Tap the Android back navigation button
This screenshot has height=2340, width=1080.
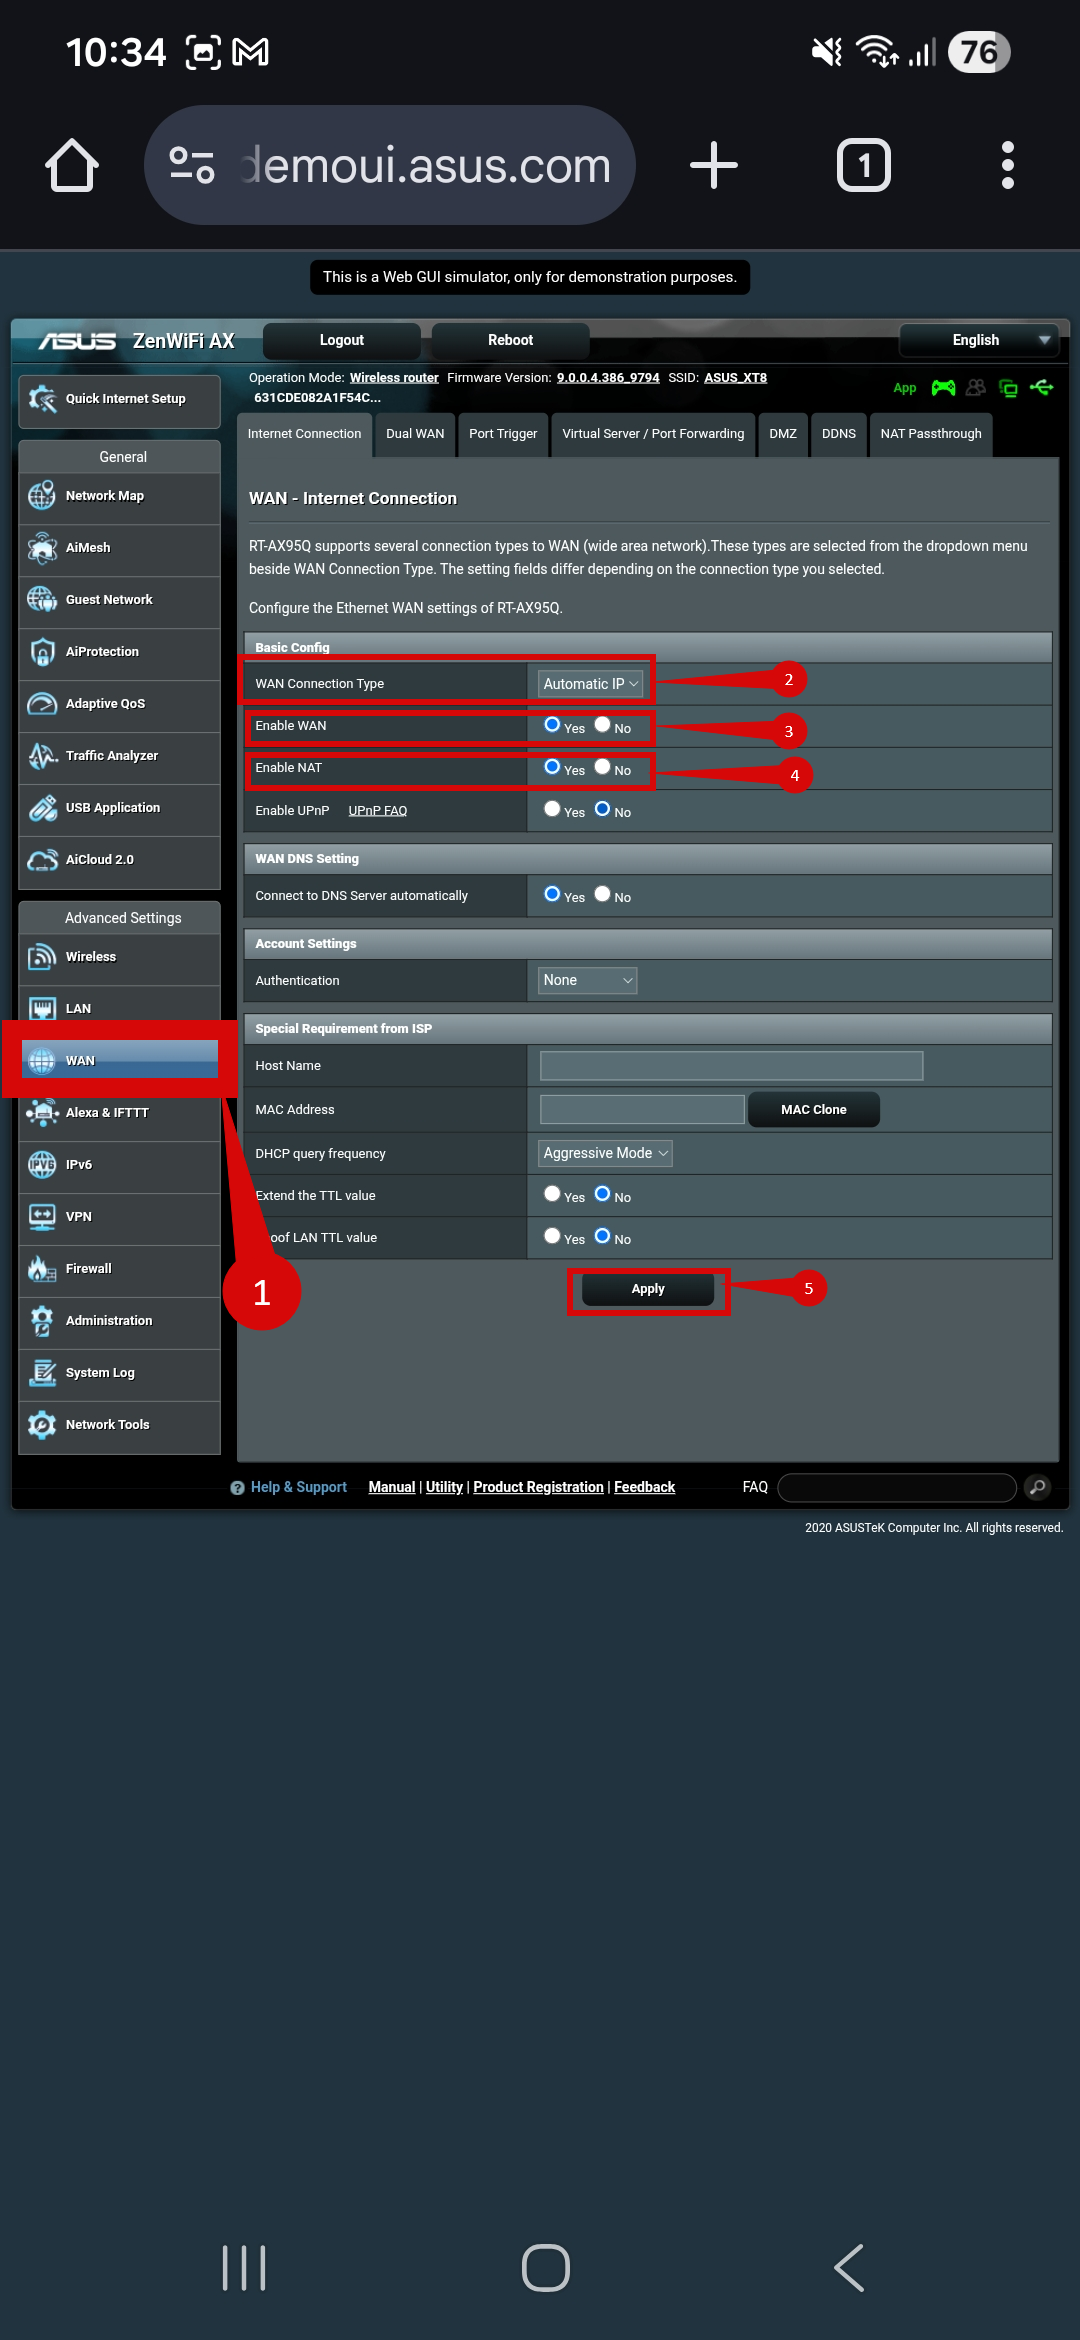click(x=849, y=2267)
